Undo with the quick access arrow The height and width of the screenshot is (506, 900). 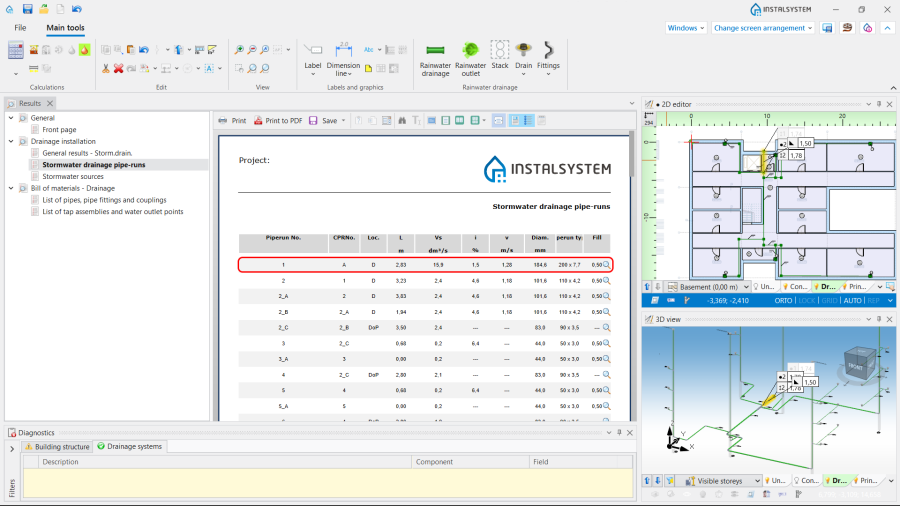coord(77,9)
